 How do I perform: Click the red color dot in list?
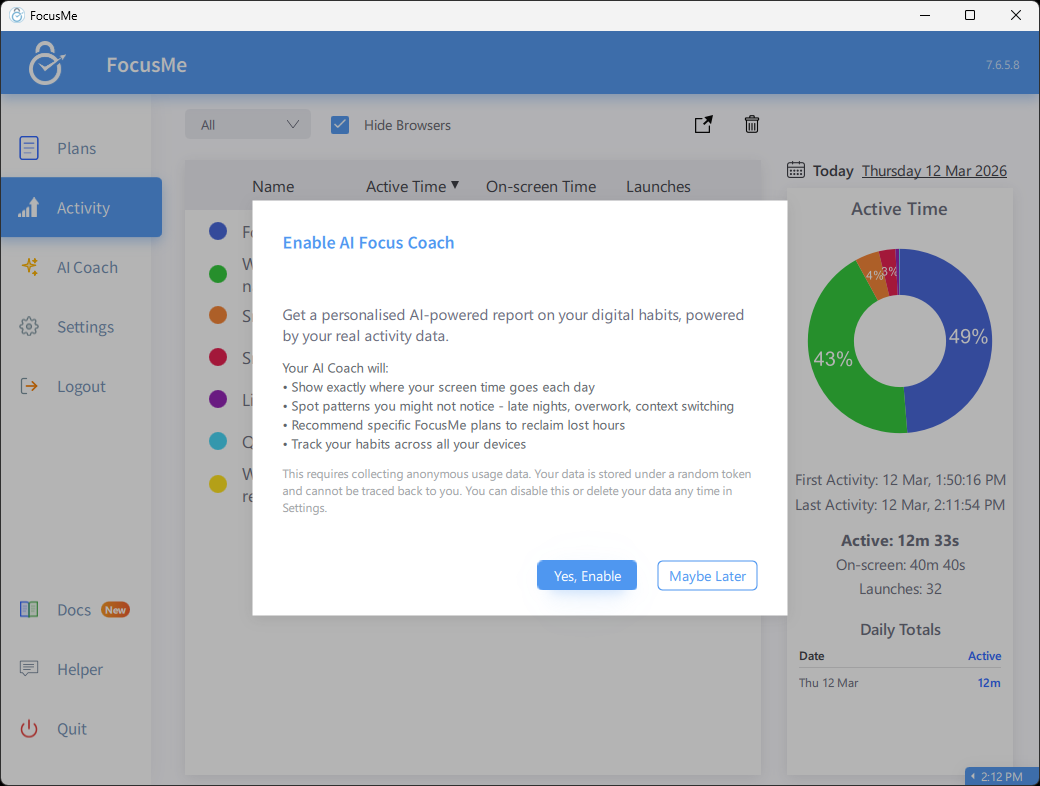coord(218,357)
